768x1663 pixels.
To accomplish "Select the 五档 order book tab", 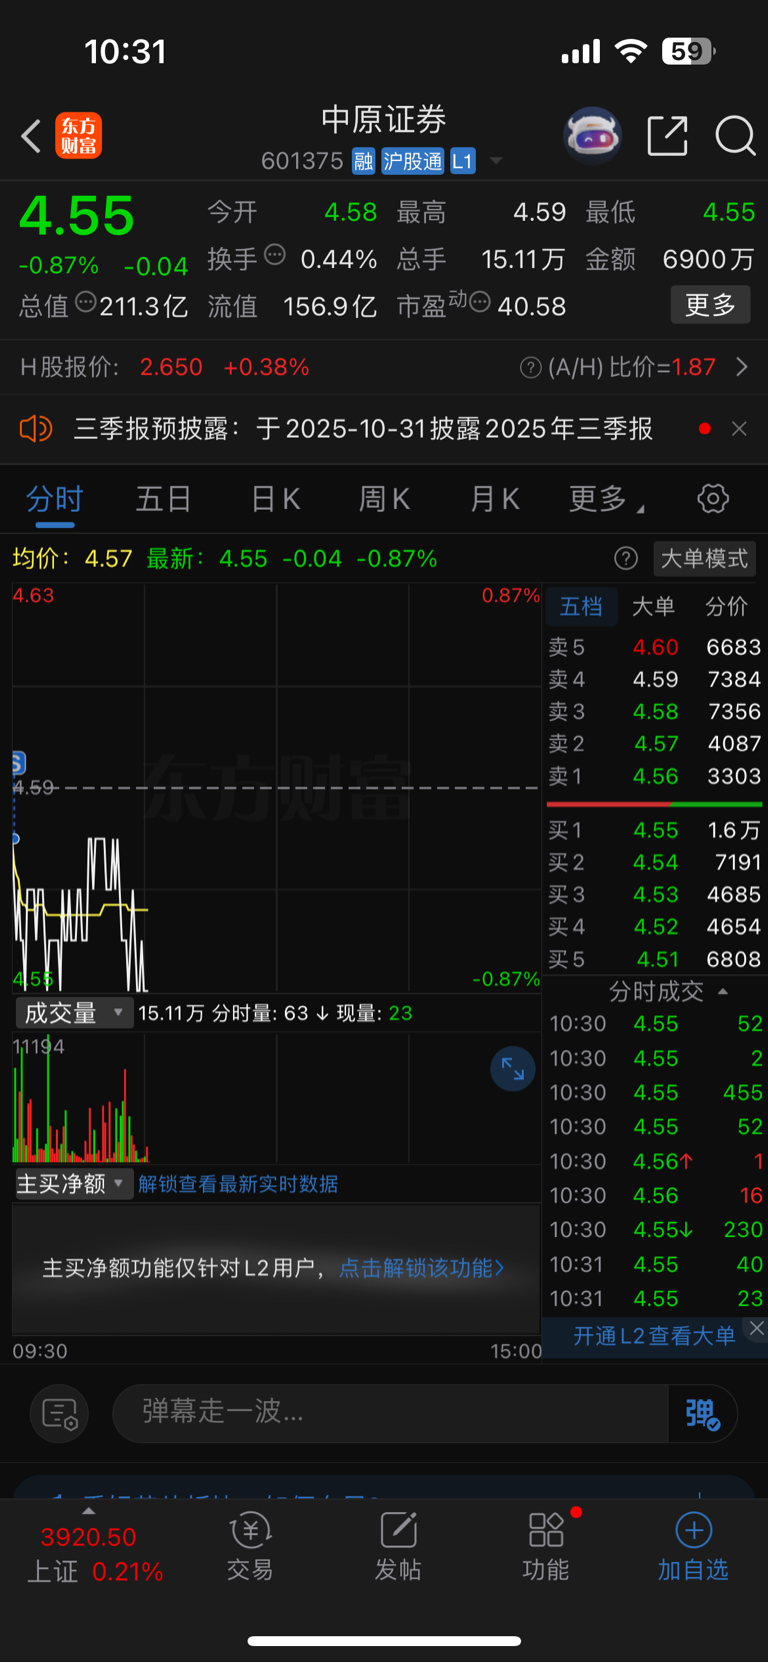I will point(581,606).
